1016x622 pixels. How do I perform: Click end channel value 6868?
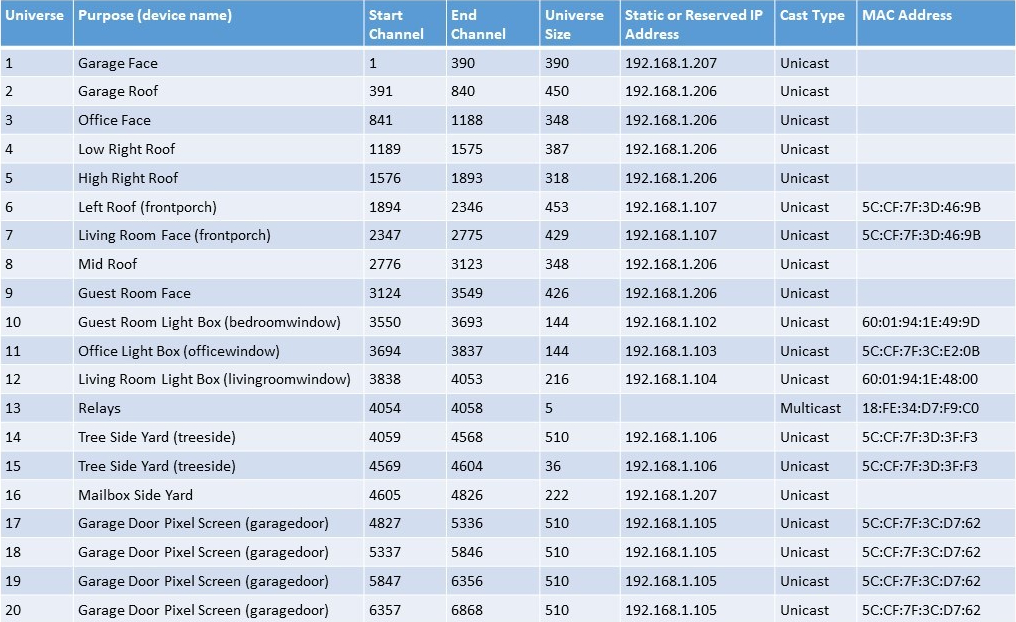(x=467, y=610)
